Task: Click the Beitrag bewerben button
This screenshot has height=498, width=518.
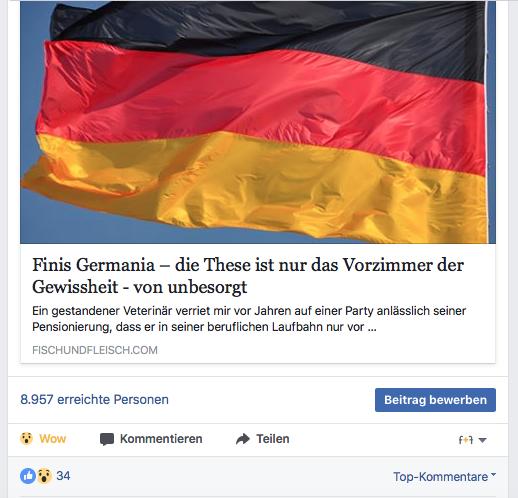Action: pos(435,400)
